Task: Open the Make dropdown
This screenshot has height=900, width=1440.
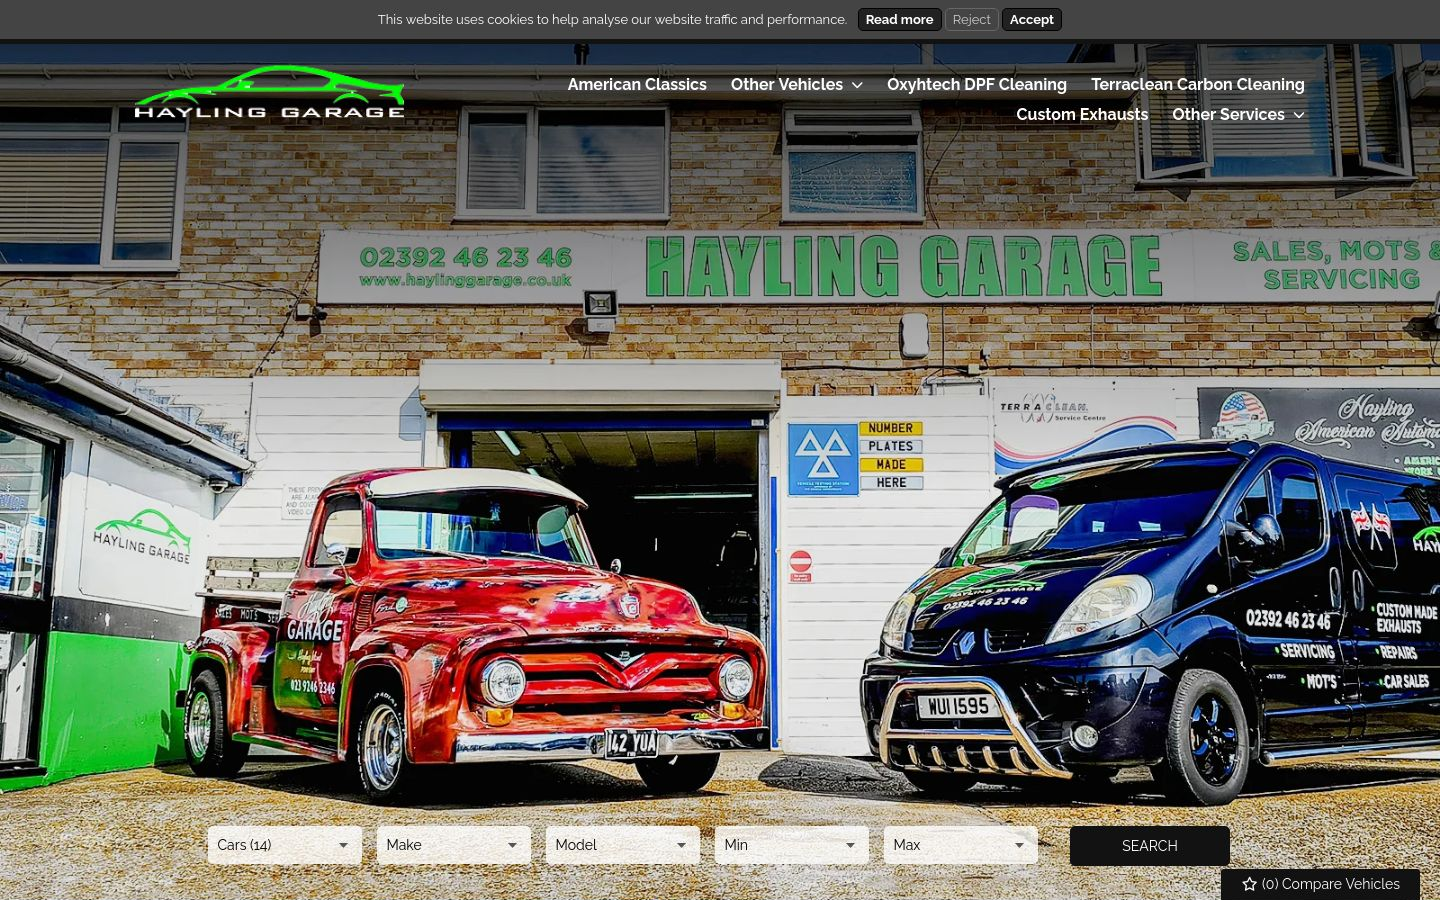Action: [x=454, y=845]
